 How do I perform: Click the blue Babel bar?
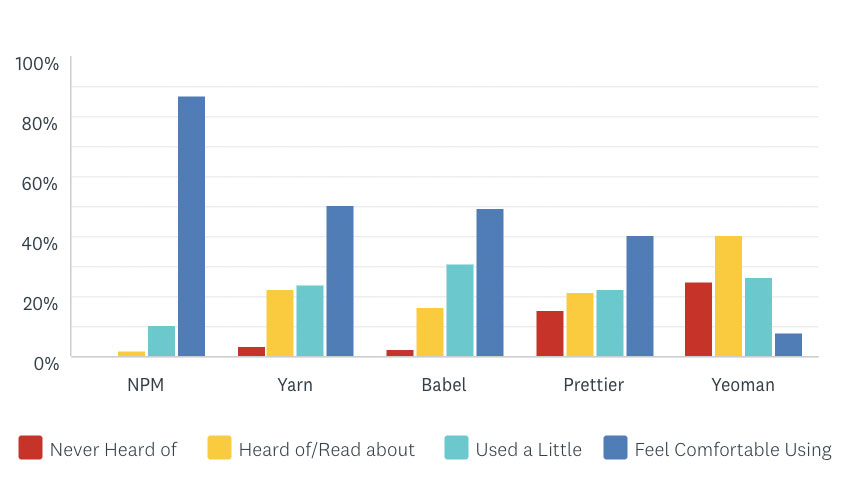coord(490,282)
